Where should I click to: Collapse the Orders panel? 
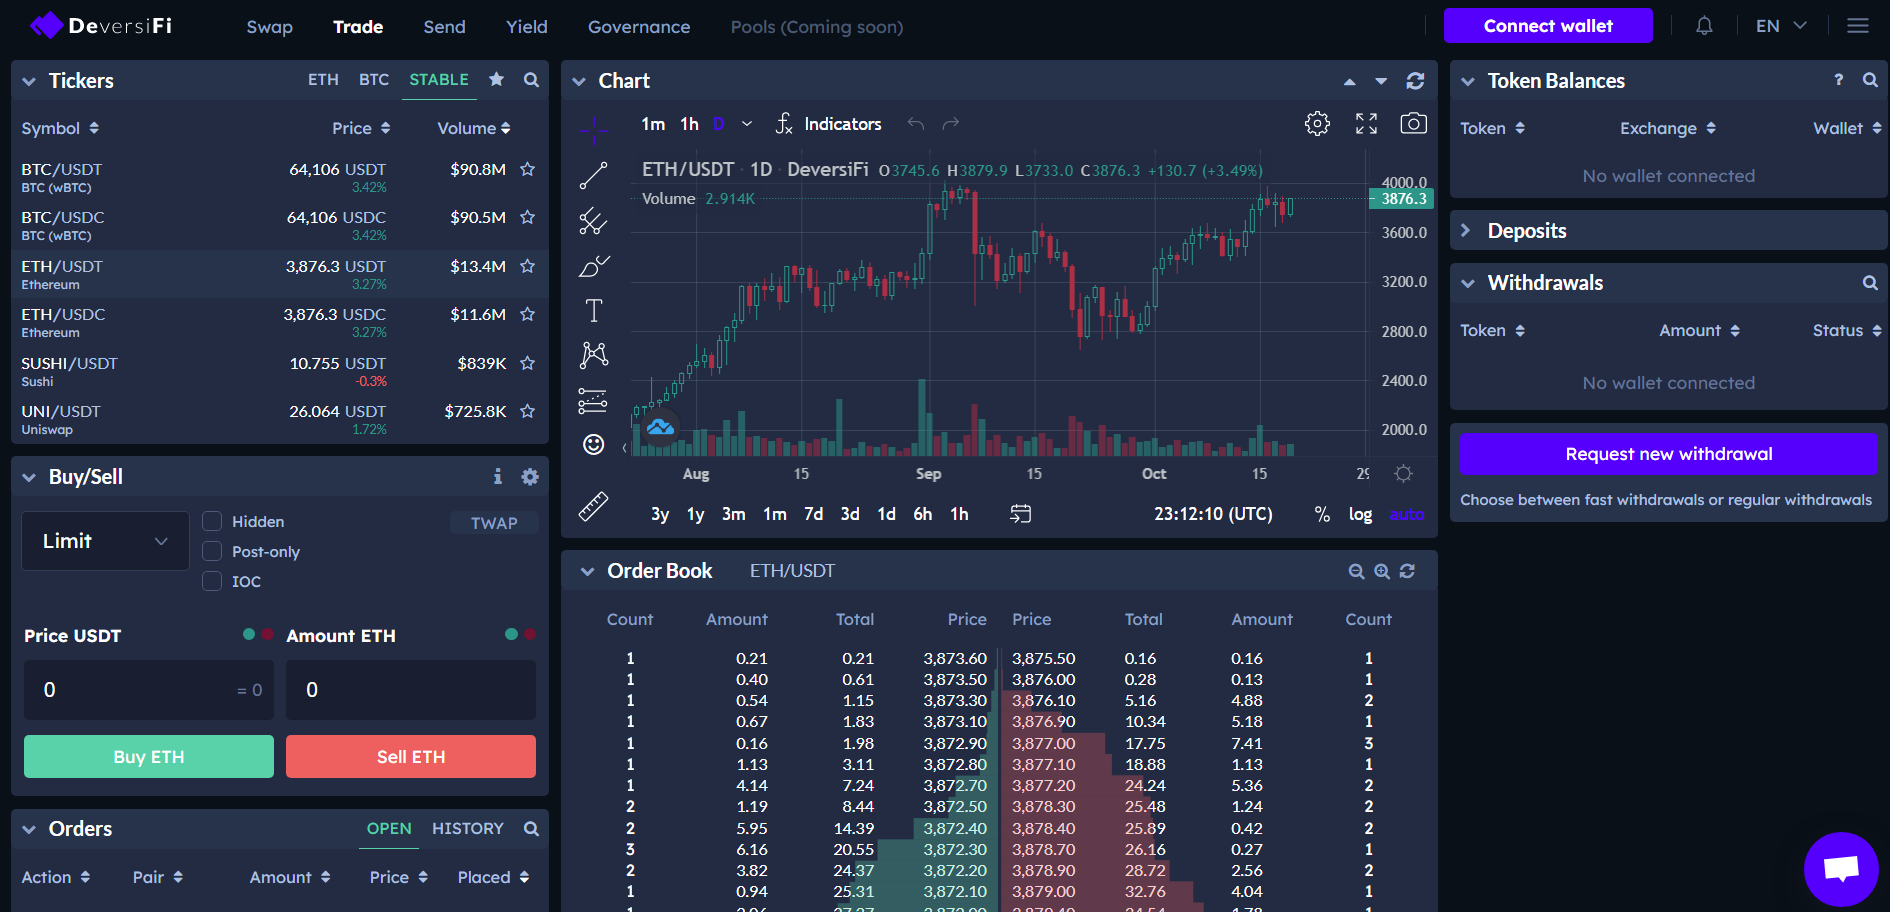pos(29,829)
